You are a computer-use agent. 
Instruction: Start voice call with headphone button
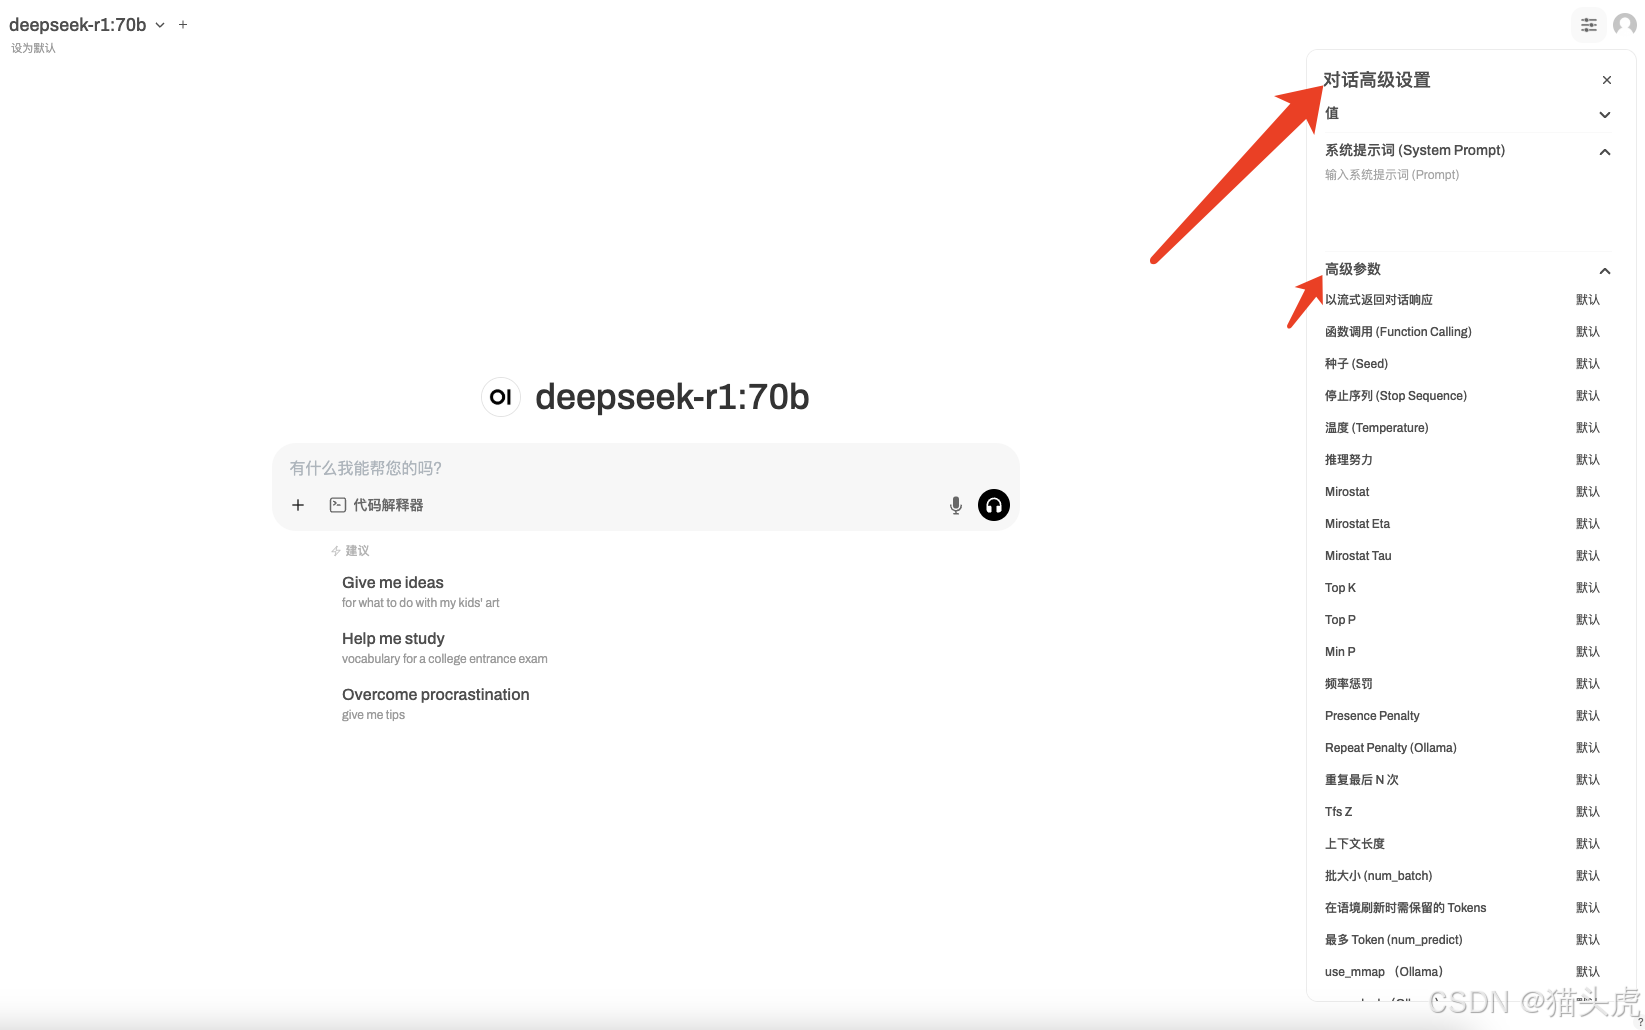994,506
